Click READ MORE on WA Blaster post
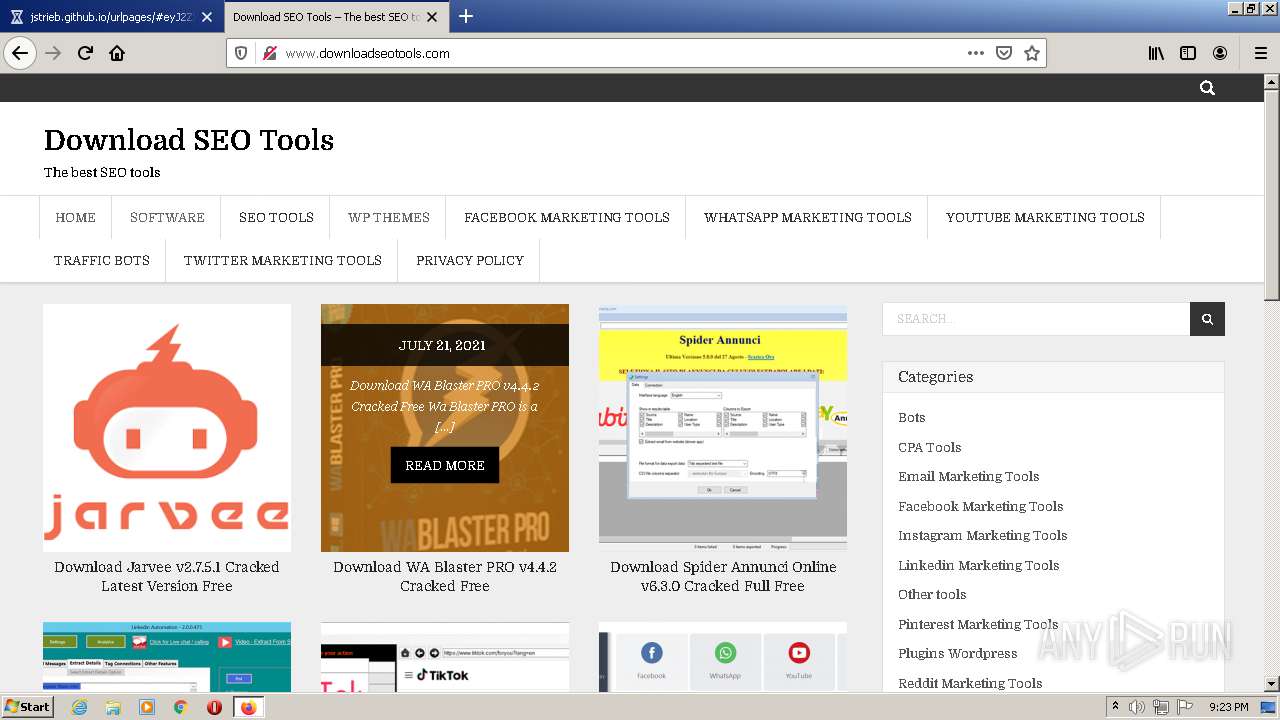Viewport: 1280px width, 720px height. 445,465
